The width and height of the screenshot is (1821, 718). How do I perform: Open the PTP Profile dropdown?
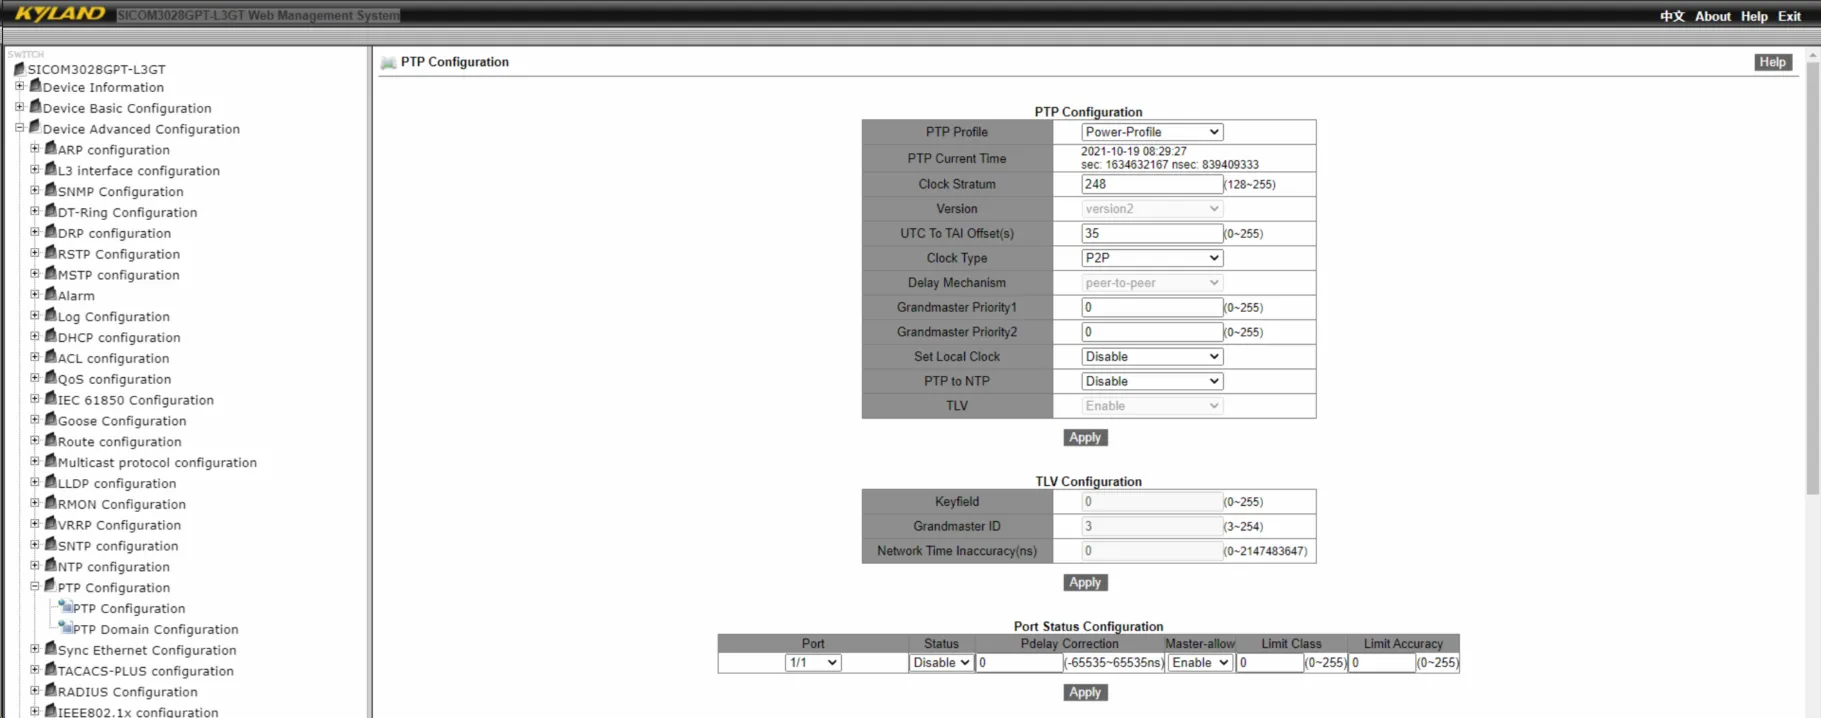tap(1152, 132)
